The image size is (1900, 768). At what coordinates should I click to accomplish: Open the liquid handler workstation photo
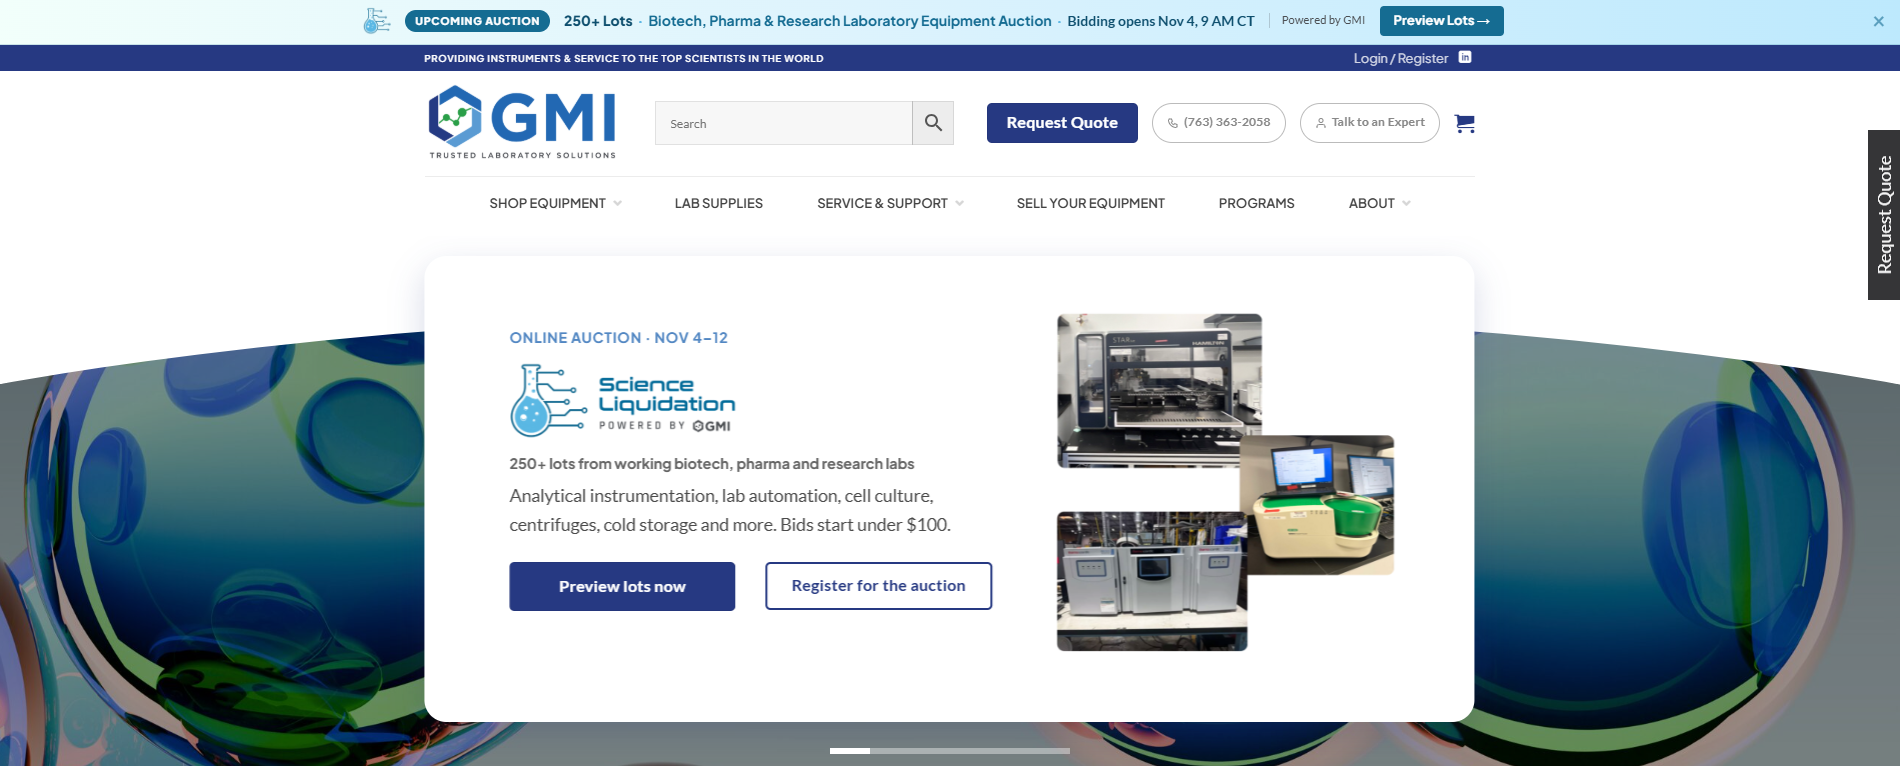pyautogui.click(x=1159, y=390)
